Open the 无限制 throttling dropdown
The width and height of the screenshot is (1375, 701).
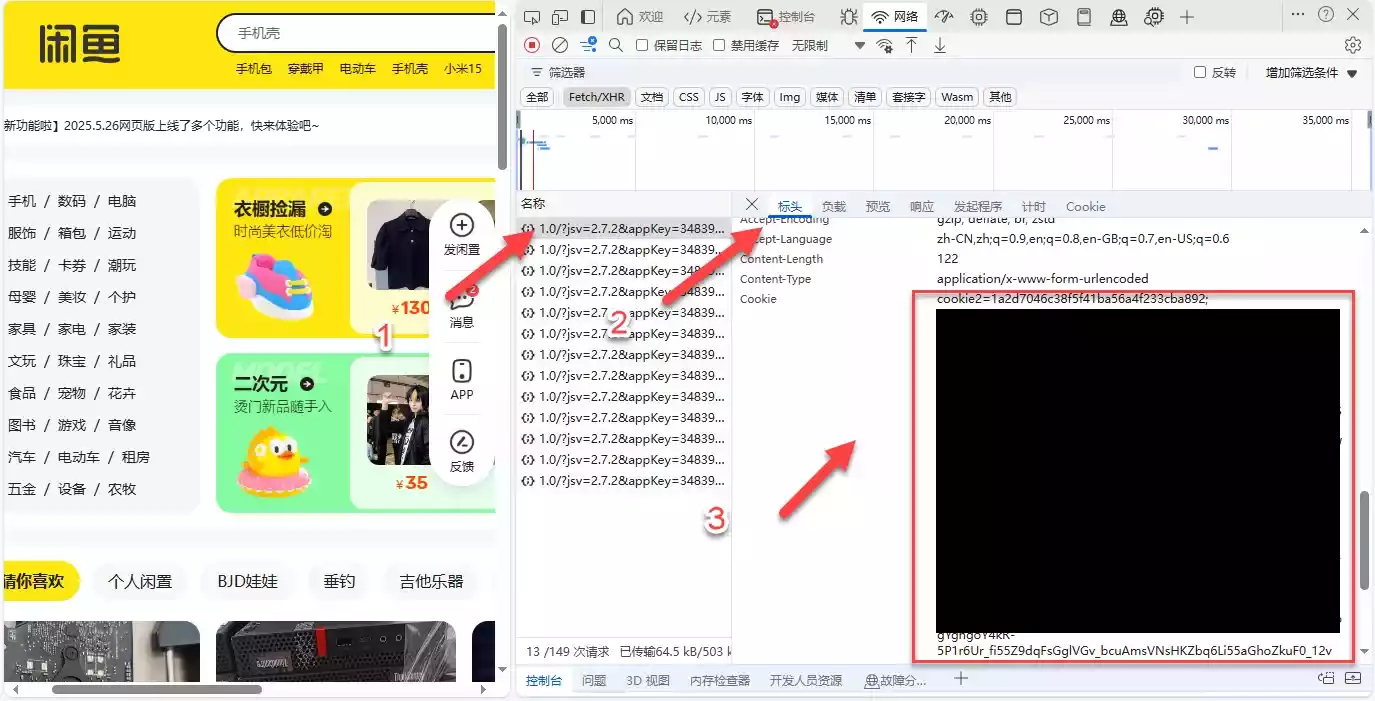click(x=826, y=45)
